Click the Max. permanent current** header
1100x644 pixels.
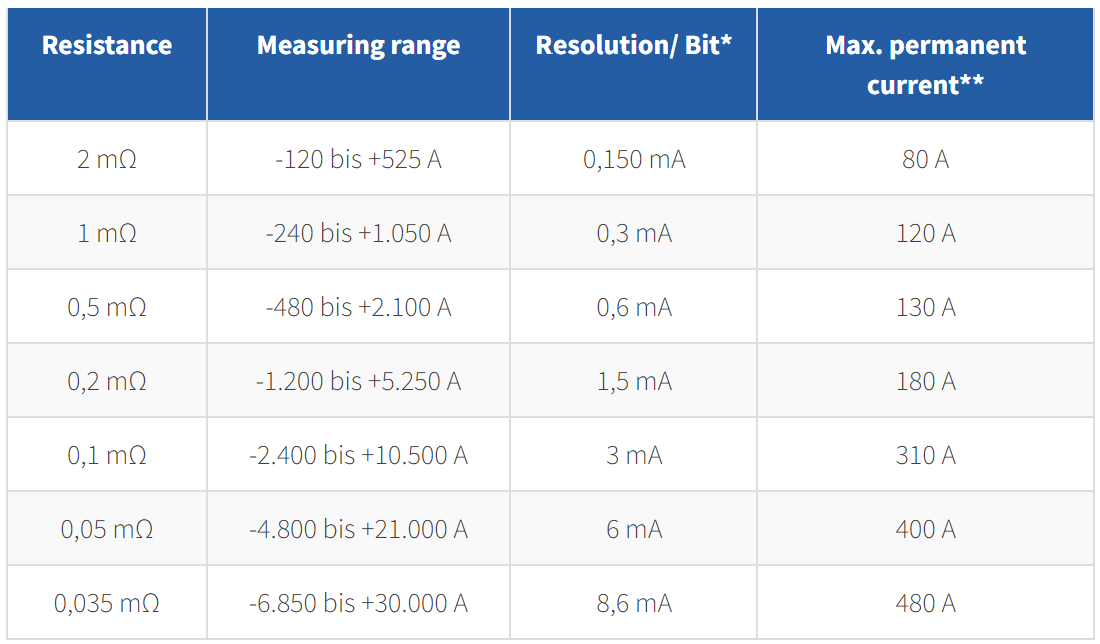click(x=925, y=64)
